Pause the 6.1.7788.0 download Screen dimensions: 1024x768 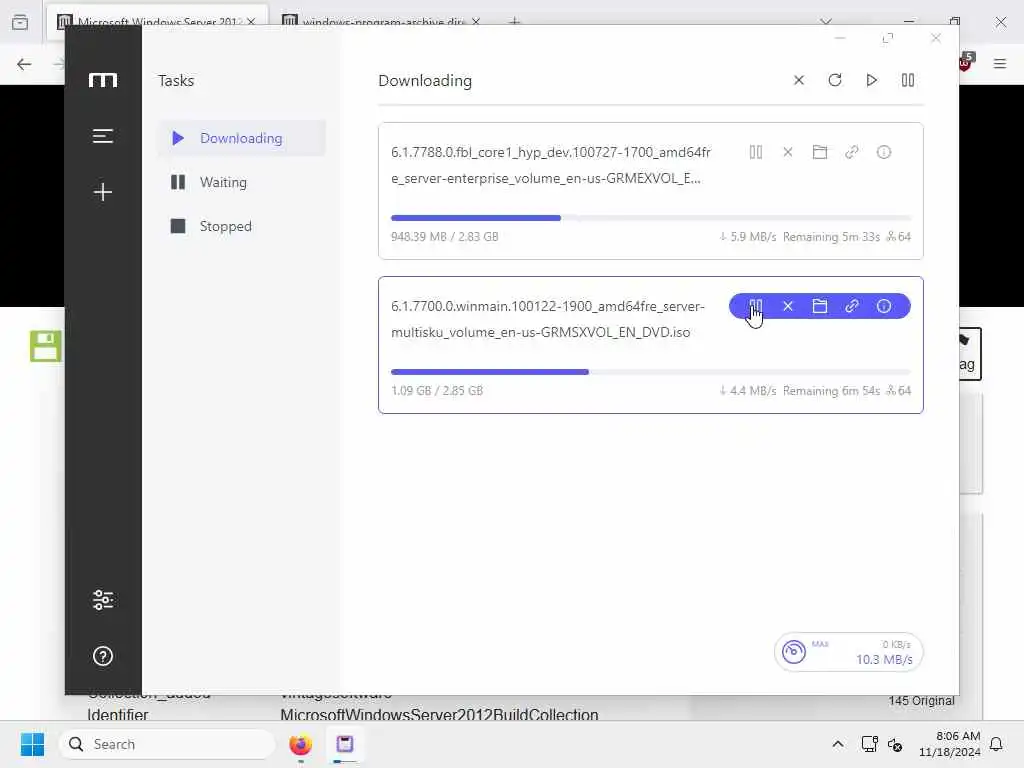tap(756, 152)
